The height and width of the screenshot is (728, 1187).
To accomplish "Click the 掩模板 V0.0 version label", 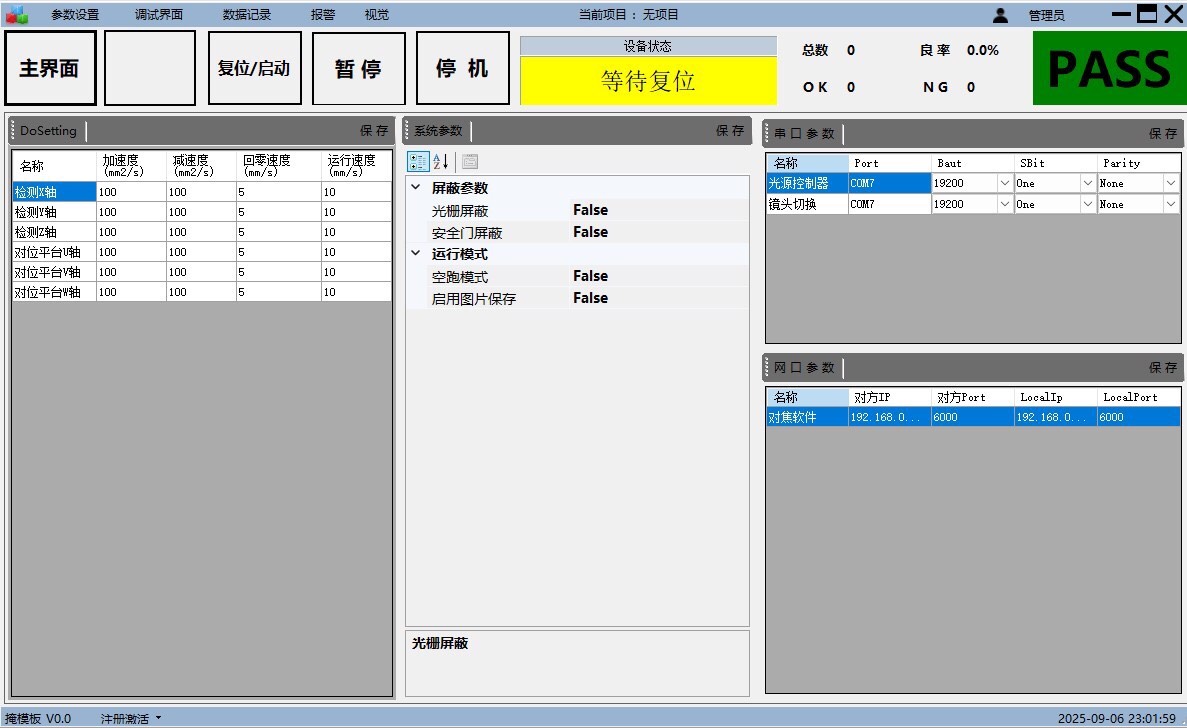I will point(38,718).
